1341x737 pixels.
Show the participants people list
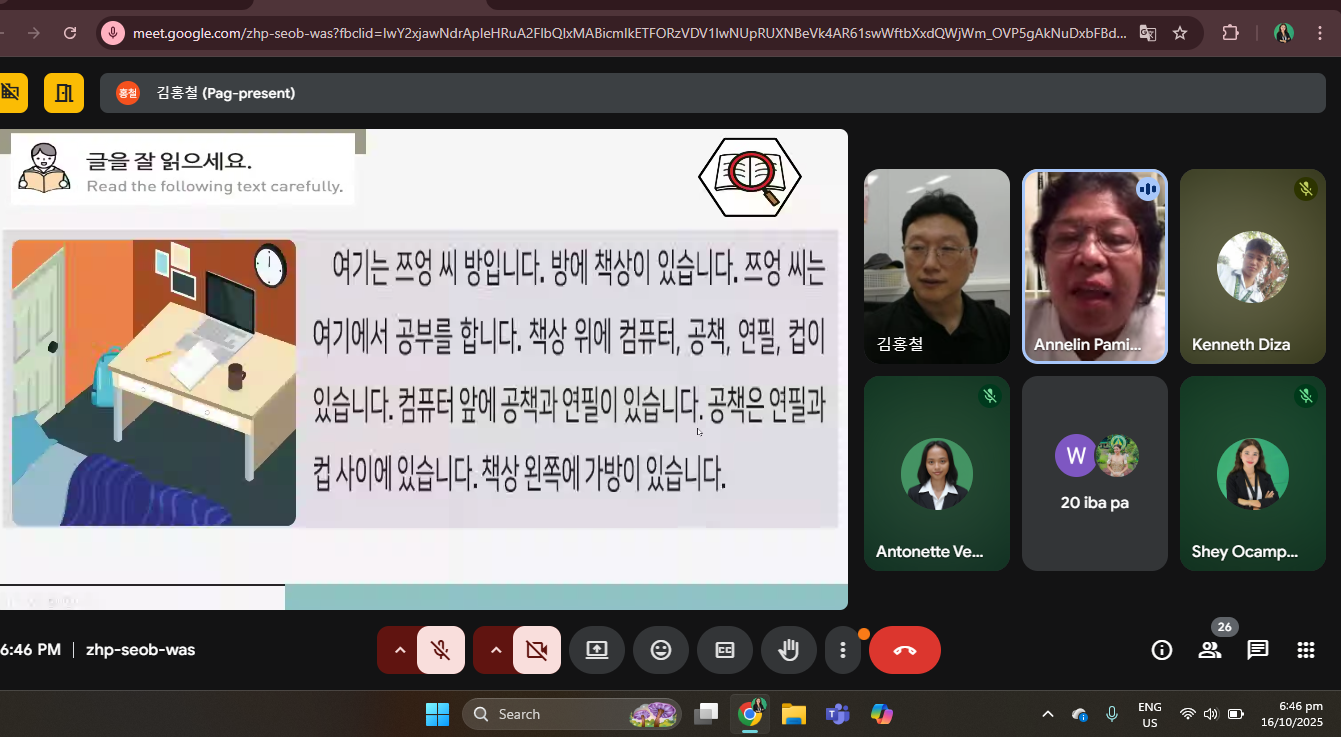click(x=1210, y=650)
